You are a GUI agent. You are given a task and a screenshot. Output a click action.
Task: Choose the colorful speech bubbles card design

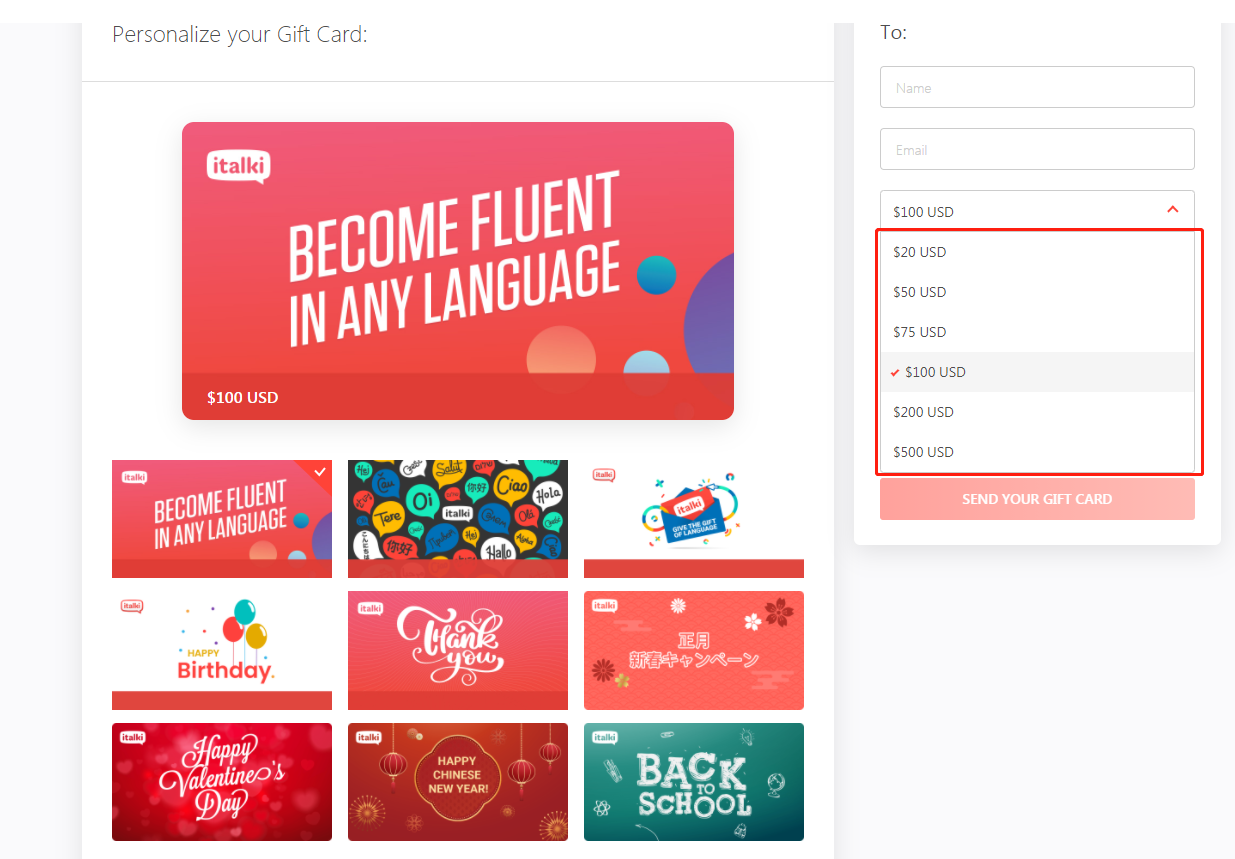[x=458, y=519]
